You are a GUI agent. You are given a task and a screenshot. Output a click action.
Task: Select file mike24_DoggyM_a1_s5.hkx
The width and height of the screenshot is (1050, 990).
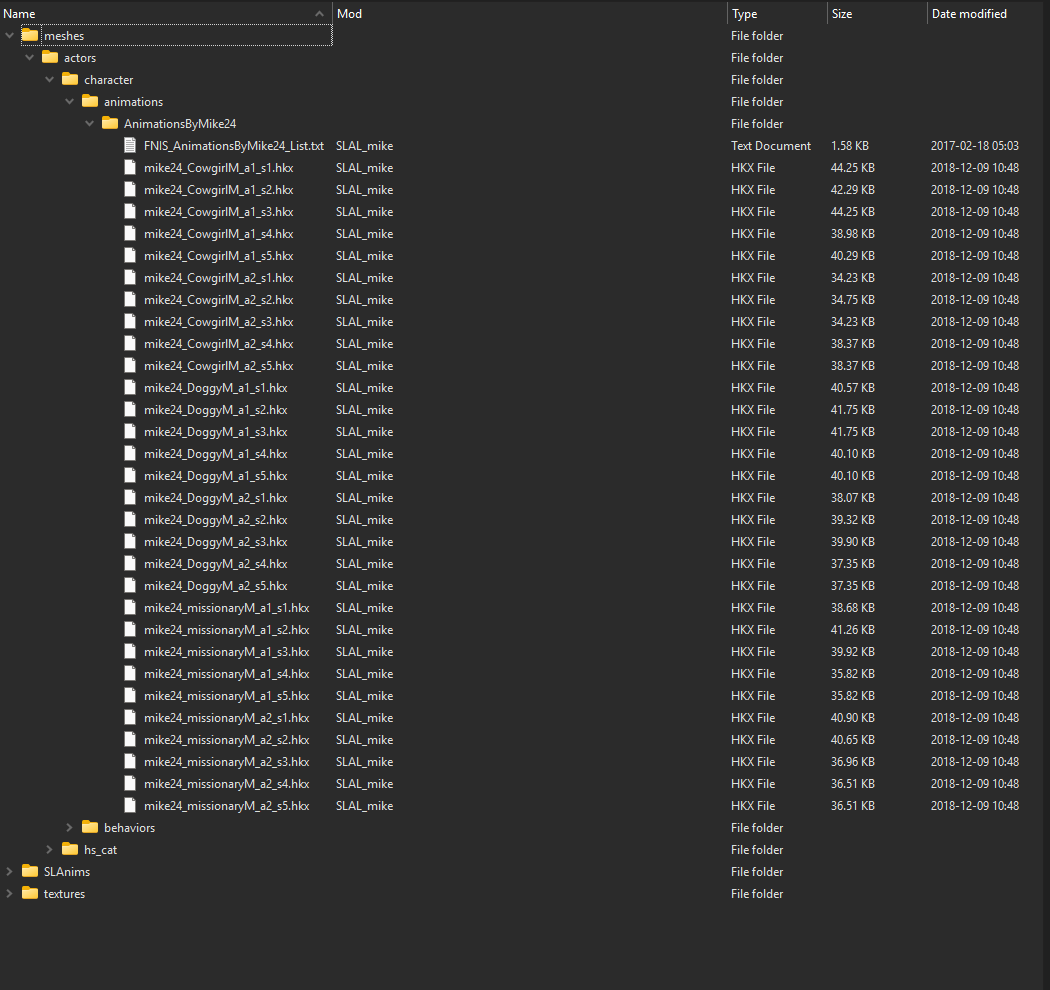click(216, 476)
